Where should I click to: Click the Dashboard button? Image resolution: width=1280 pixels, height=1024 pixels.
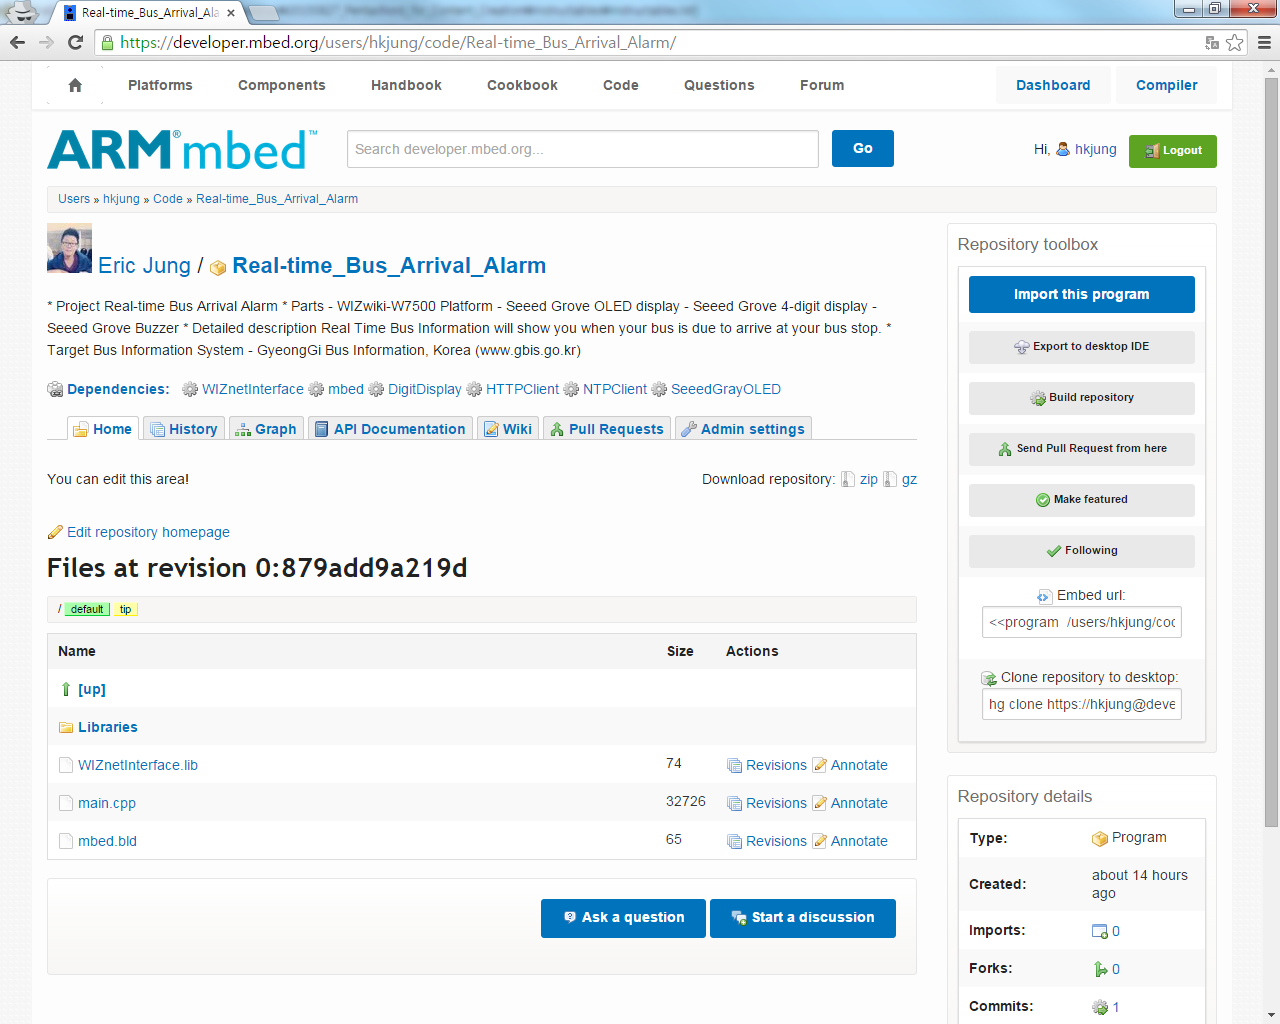(1053, 85)
